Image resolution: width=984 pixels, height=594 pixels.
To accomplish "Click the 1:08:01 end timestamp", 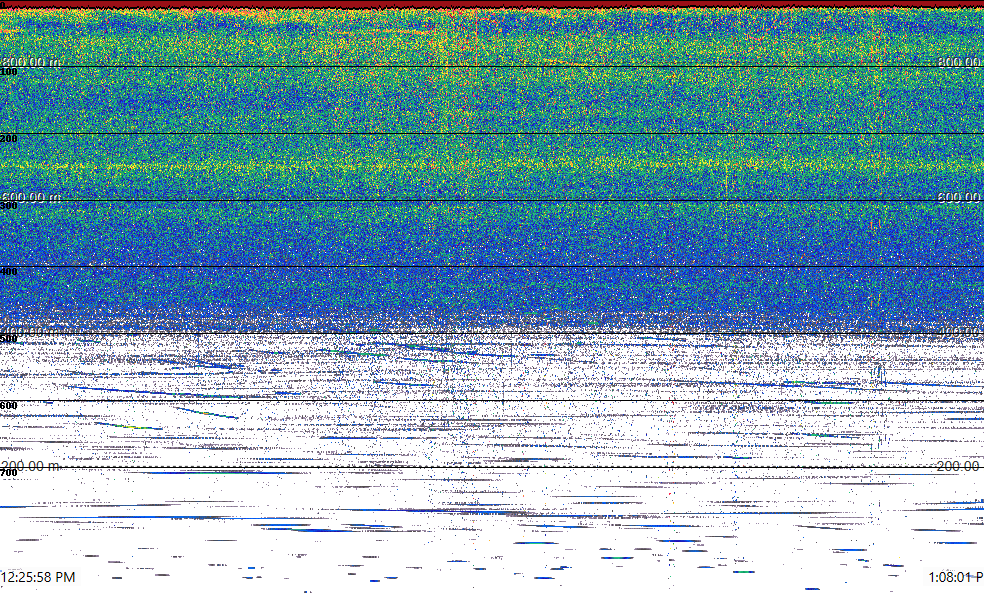I will [955, 577].
